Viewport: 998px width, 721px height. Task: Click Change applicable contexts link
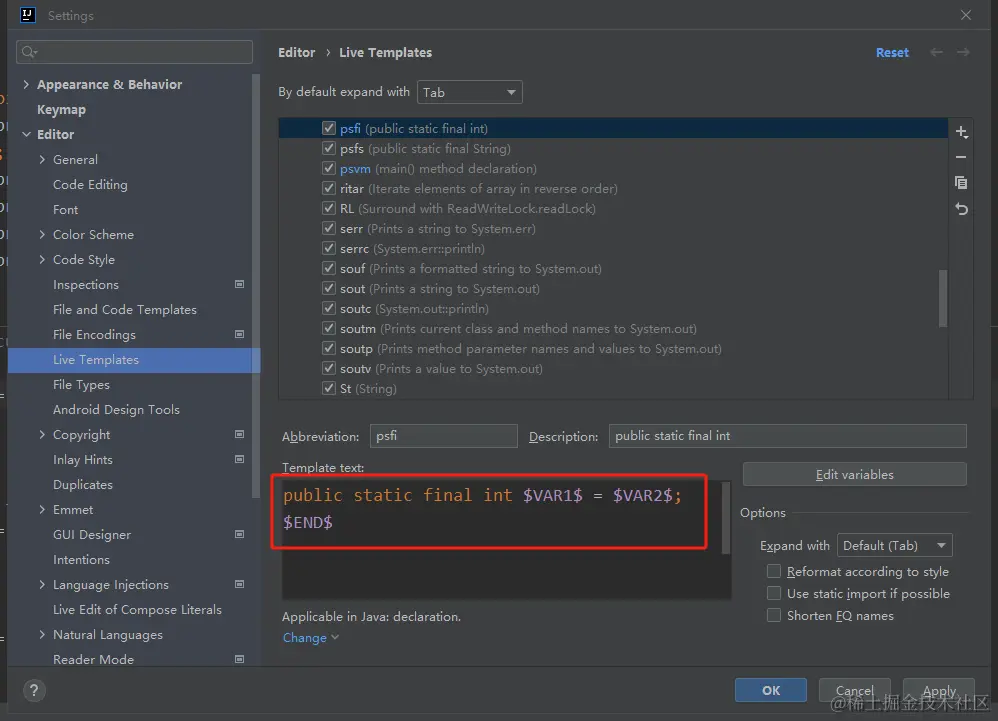(311, 638)
